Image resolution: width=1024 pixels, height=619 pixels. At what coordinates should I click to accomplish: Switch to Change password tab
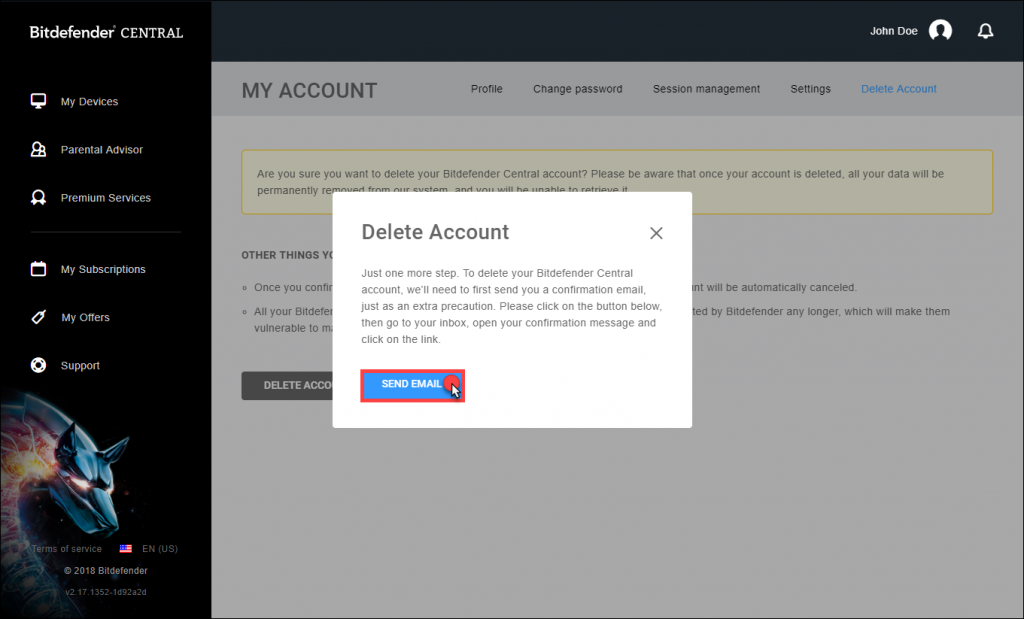577,89
